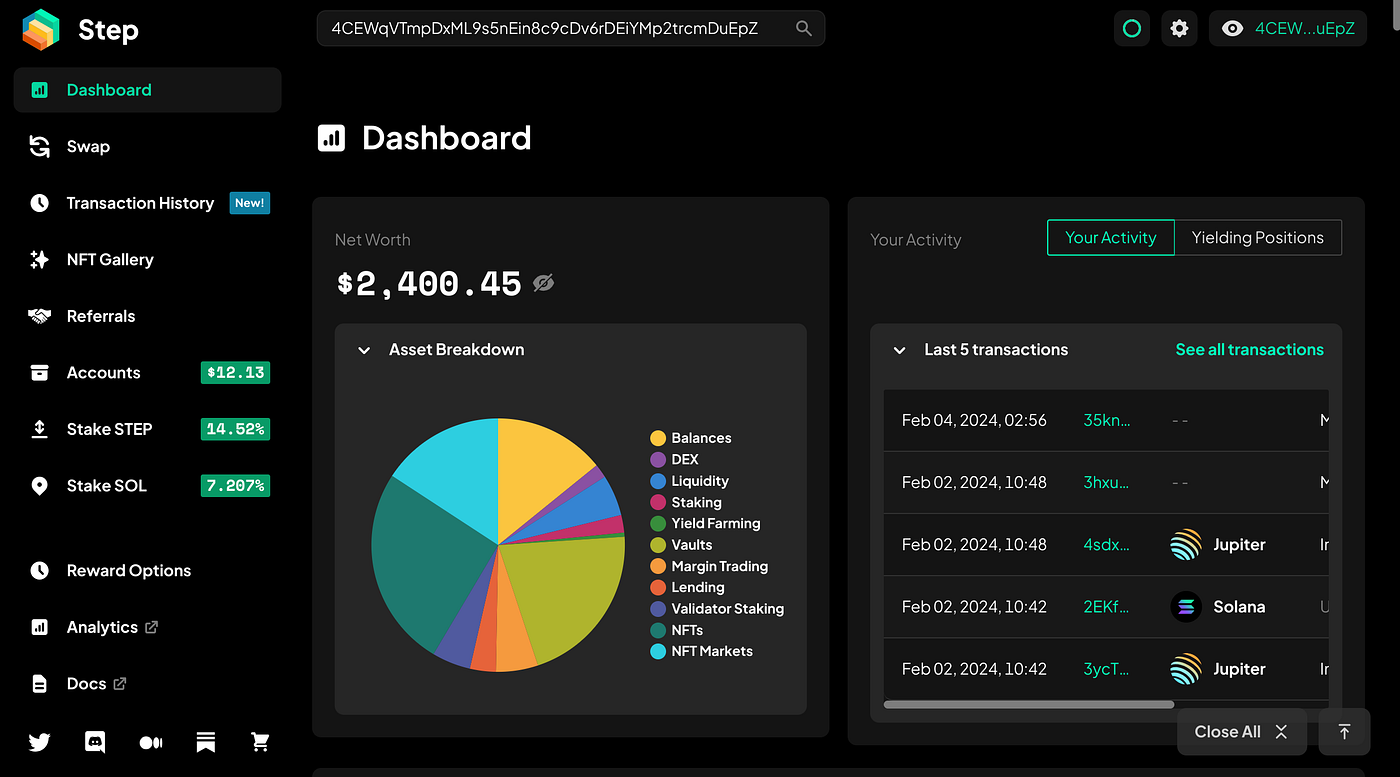Open transaction hash 4sdx...
This screenshot has height=777, width=1400.
coord(1107,545)
